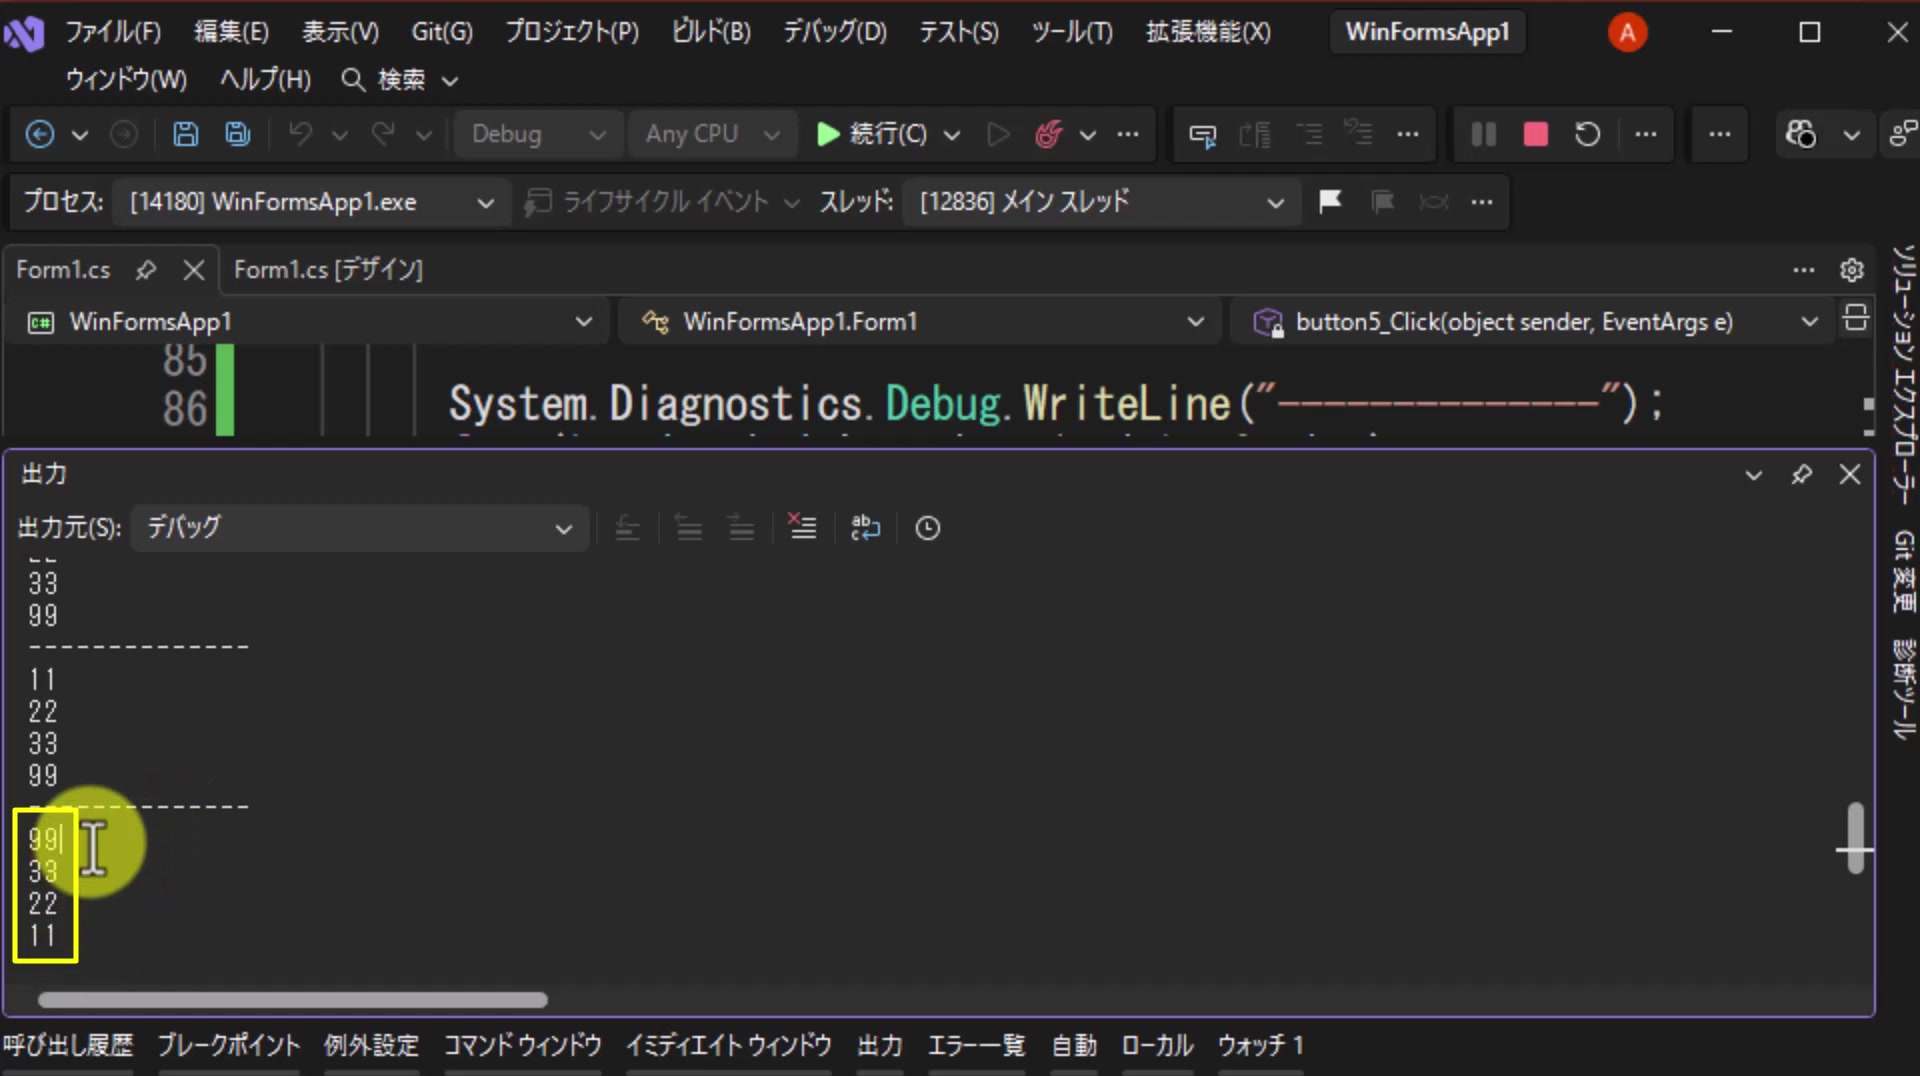This screenshot has height=1076, width=1920.
Task: Click the Visual Studio logo icon
Action: click(24, 33)
